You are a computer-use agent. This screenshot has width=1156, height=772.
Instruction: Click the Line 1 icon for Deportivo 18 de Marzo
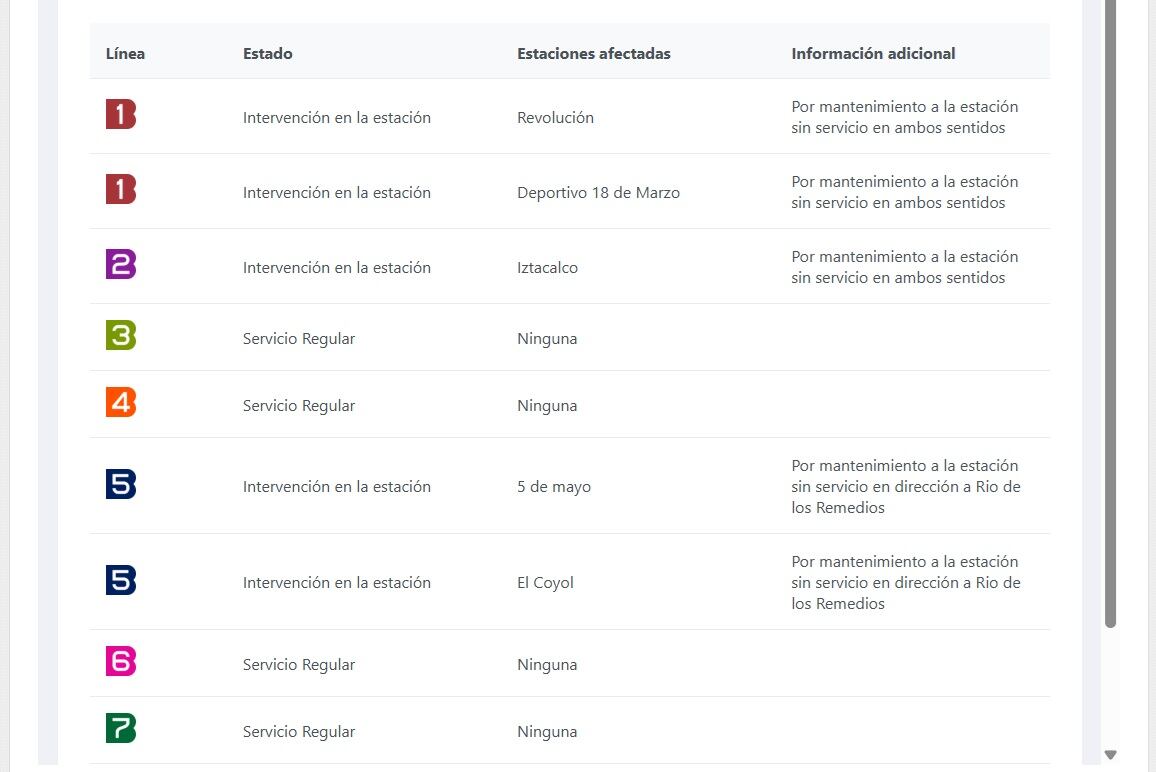coord(121,189)
